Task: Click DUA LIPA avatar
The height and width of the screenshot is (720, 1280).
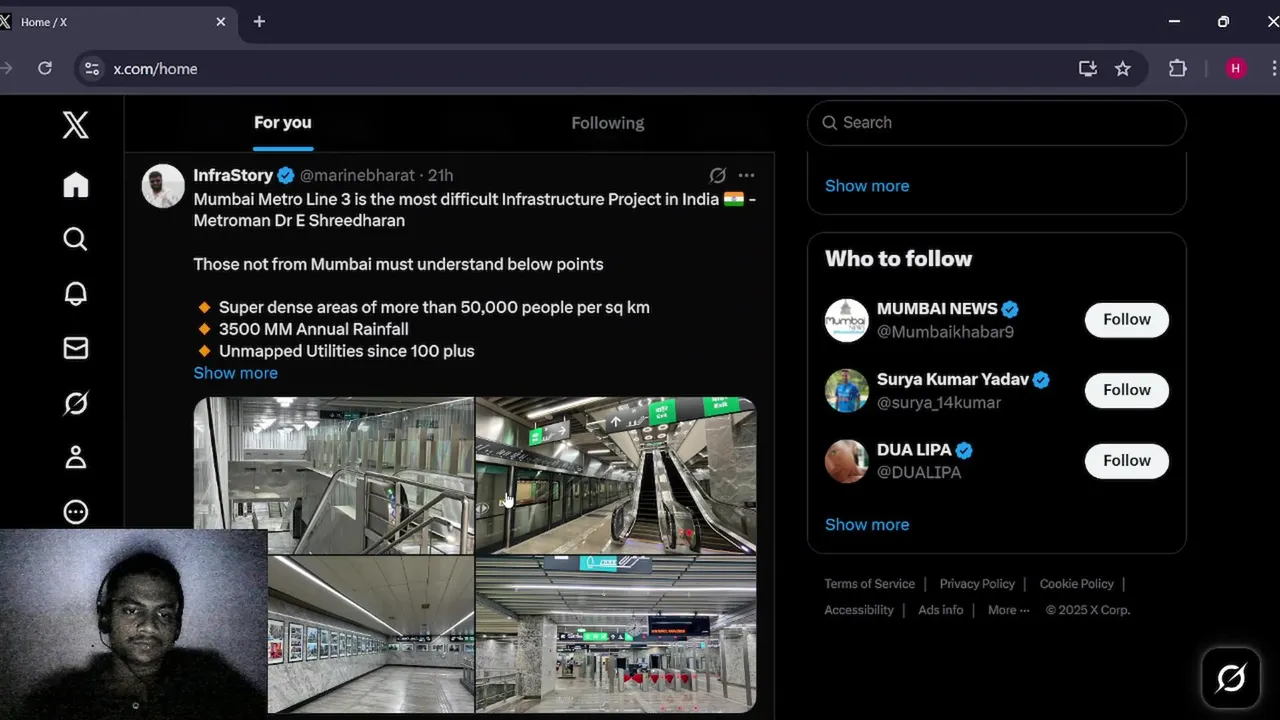Action: coord(847,461)
